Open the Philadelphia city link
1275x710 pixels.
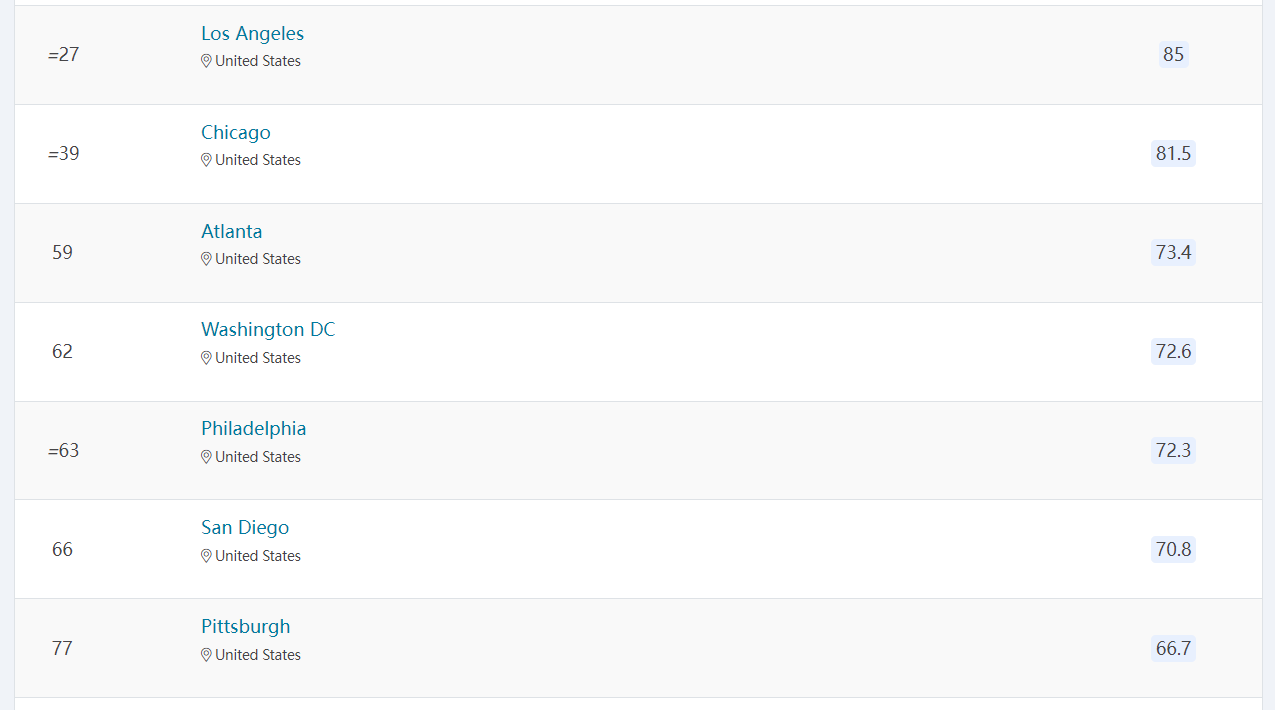[254, 429]
